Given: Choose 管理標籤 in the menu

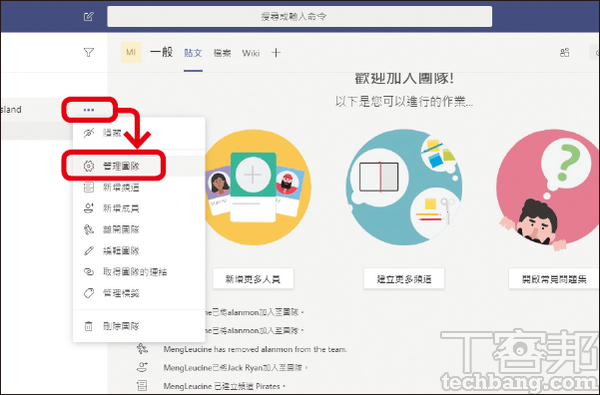Looking at the screenshot, I should (x=139, y=293).
